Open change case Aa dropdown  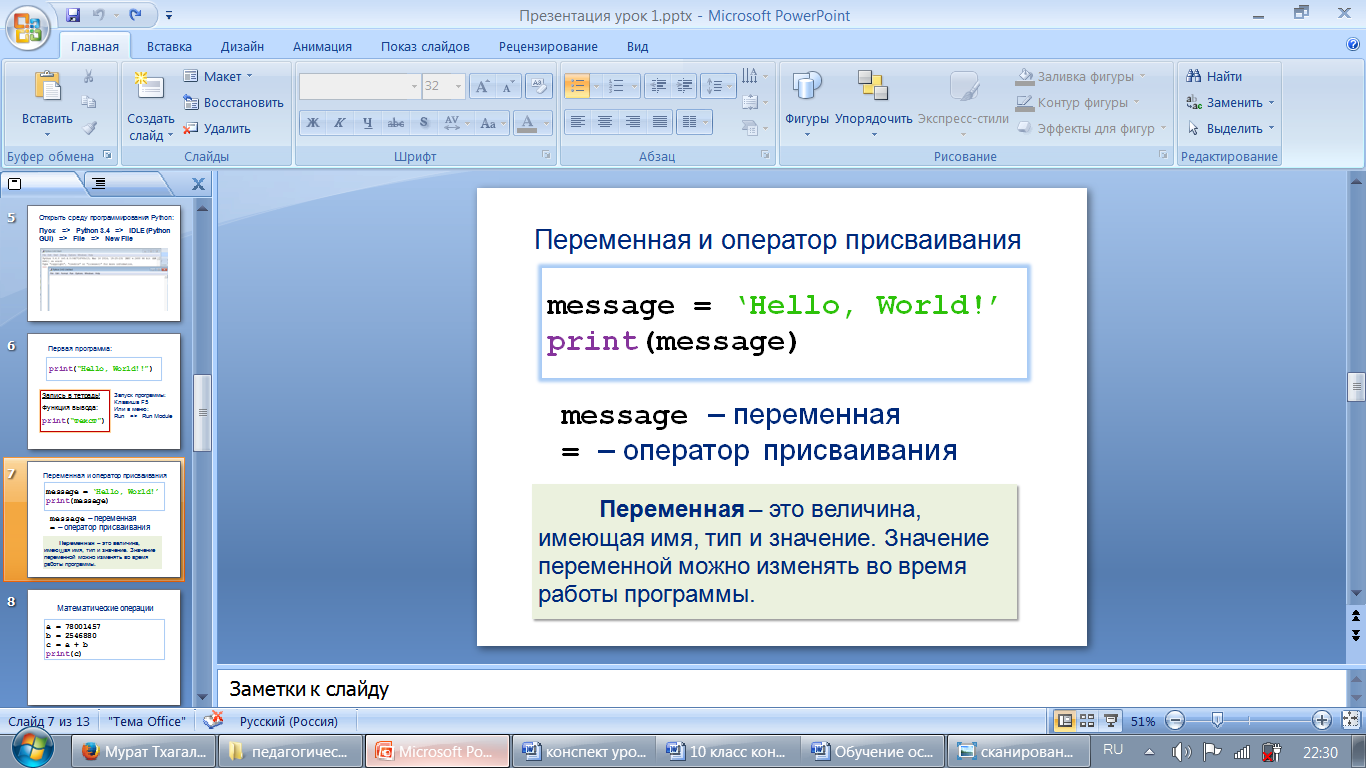[491, 123]
